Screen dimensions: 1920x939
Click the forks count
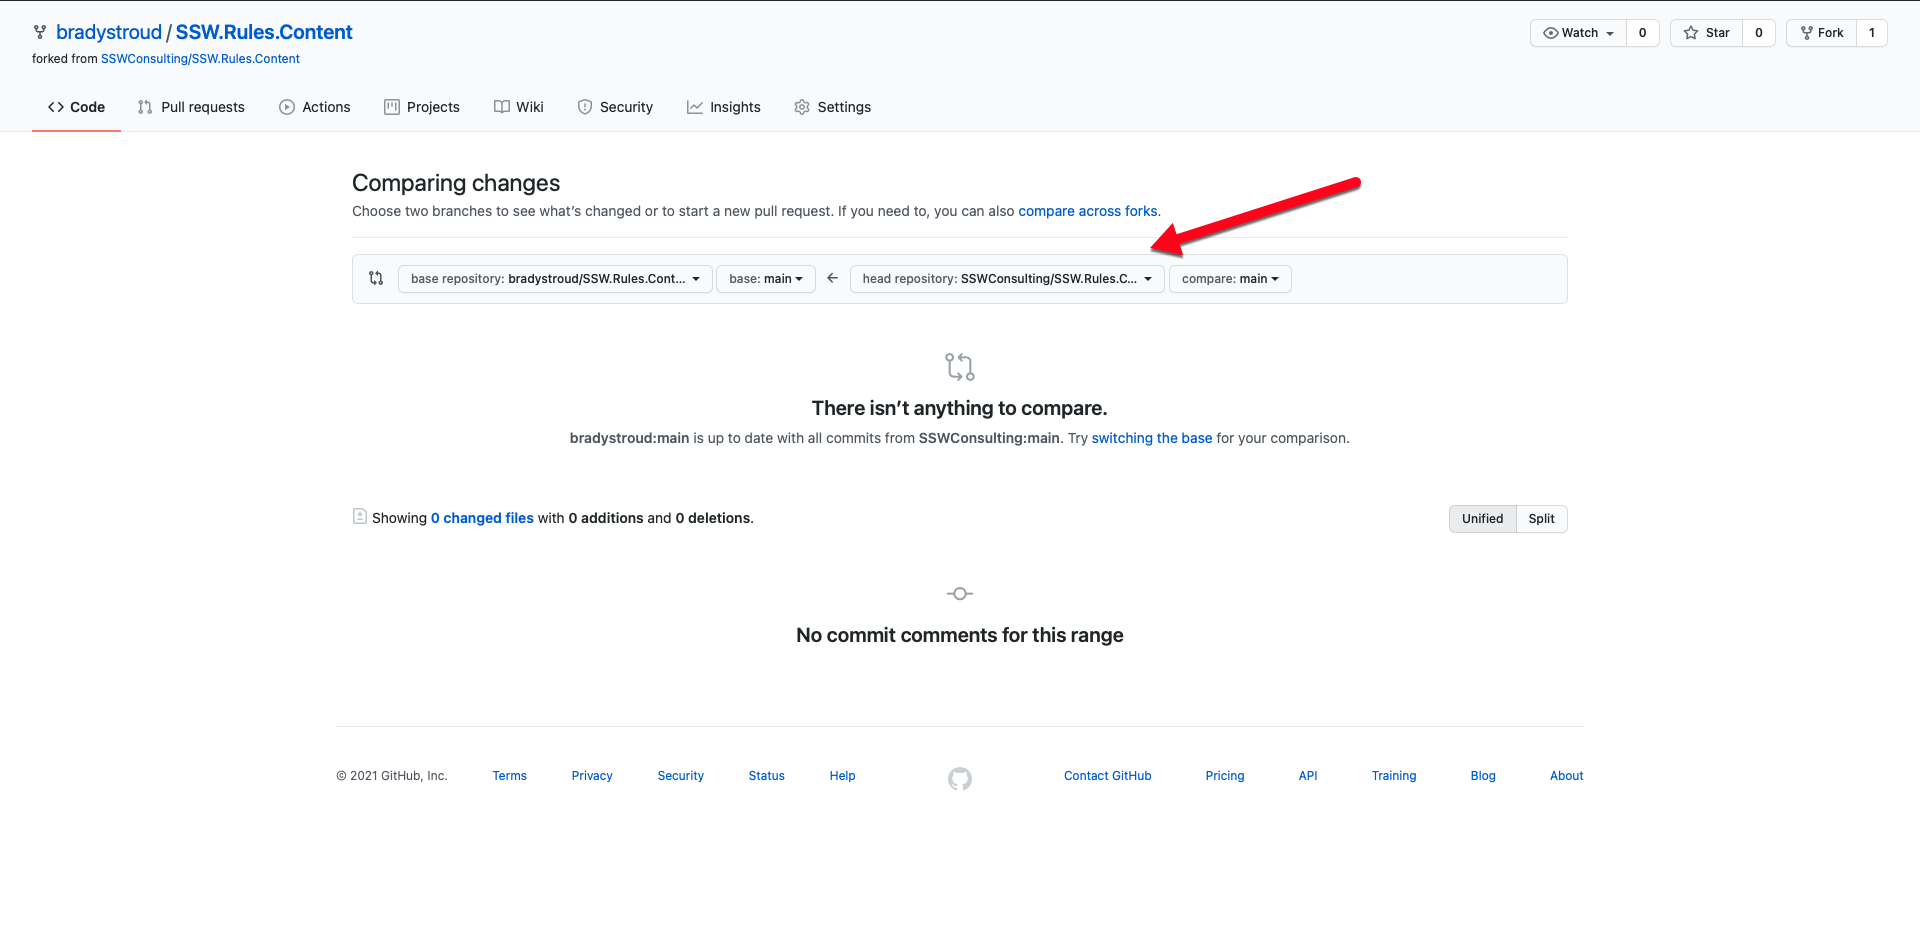click(1872, 33)
